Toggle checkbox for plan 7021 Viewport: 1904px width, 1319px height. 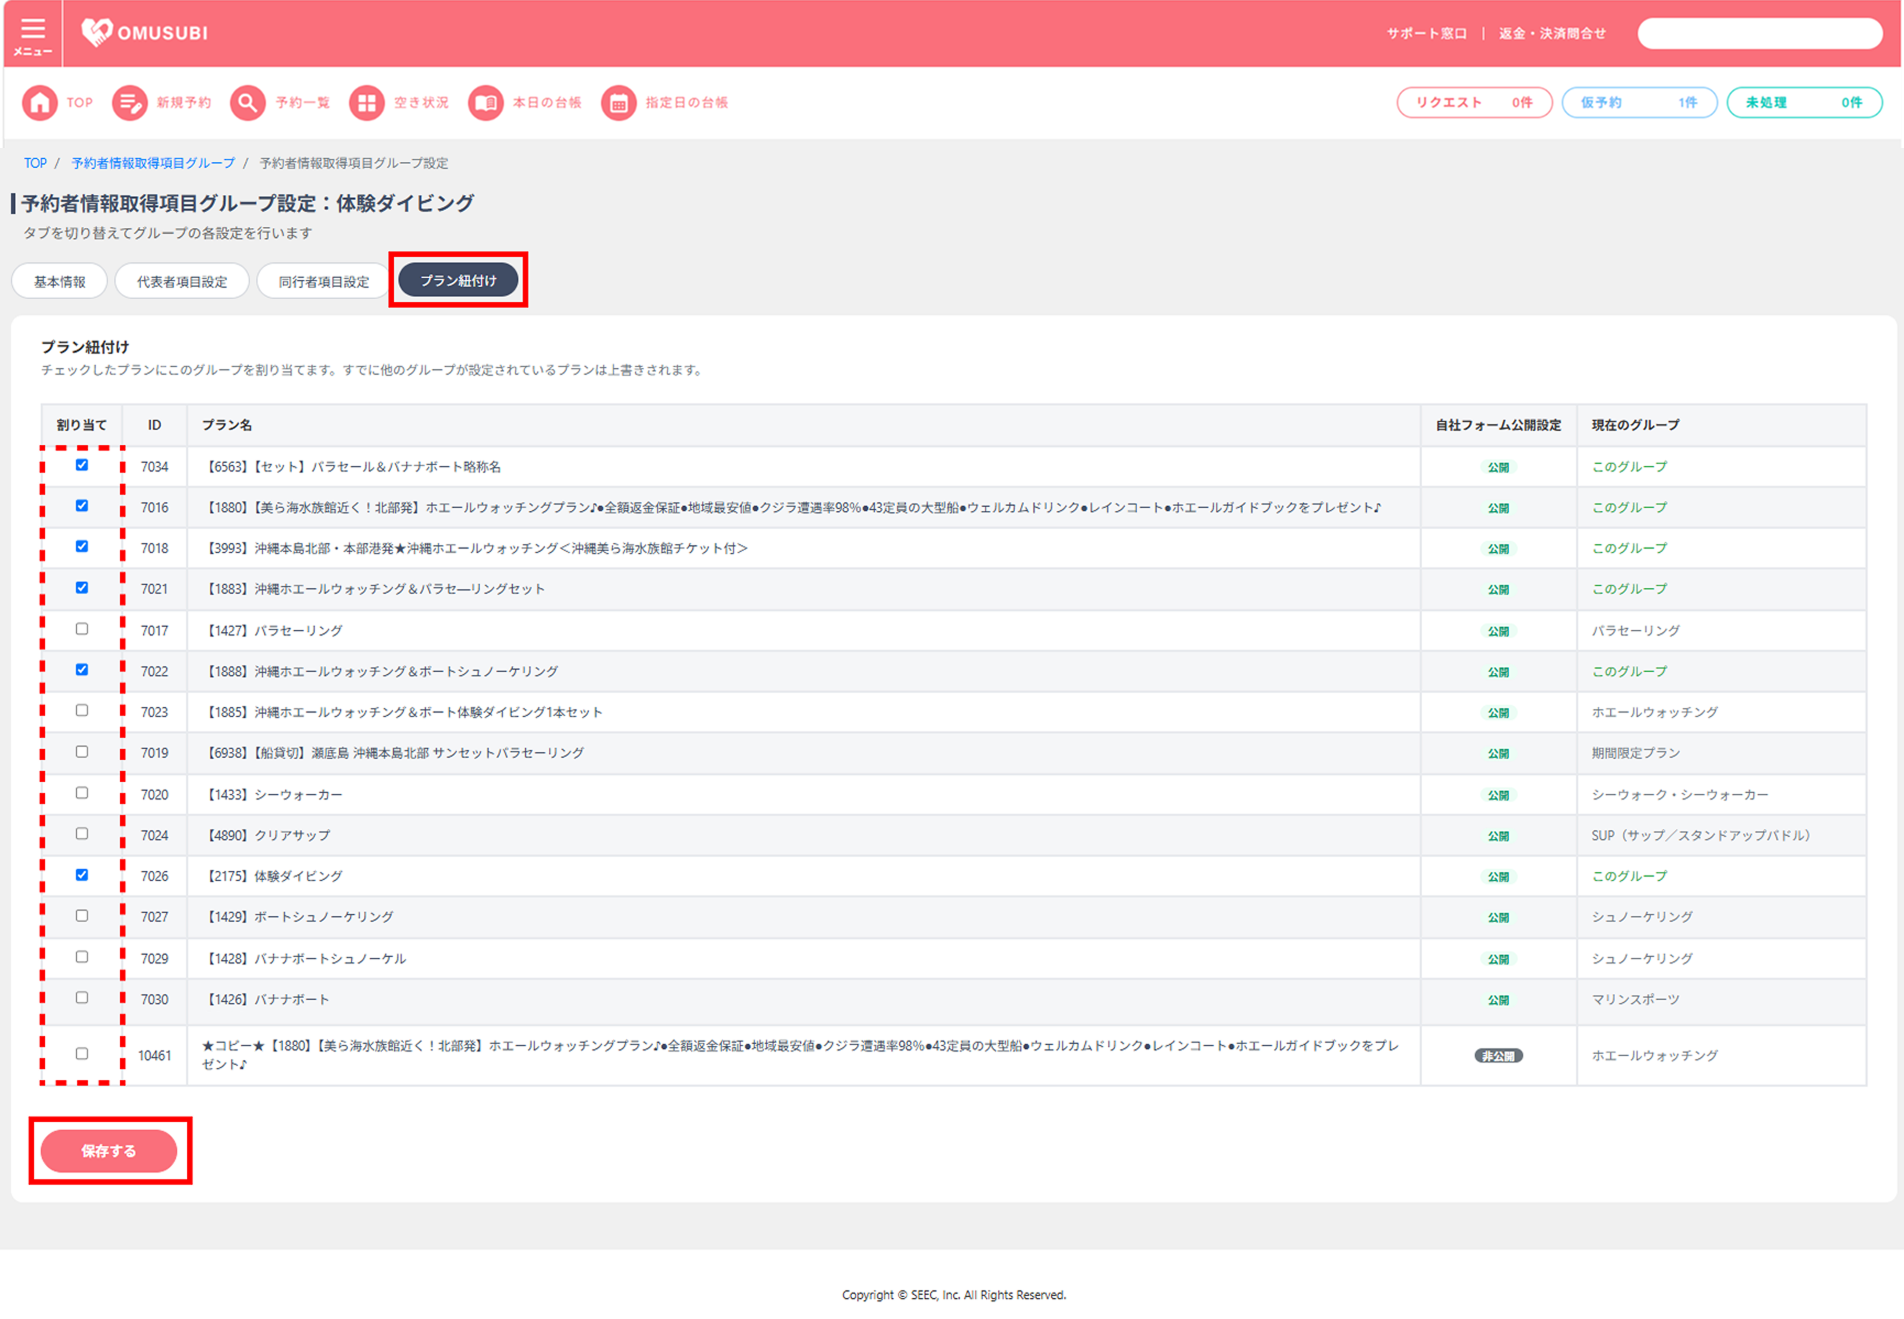pyautogui.click(x=82, y=588)
